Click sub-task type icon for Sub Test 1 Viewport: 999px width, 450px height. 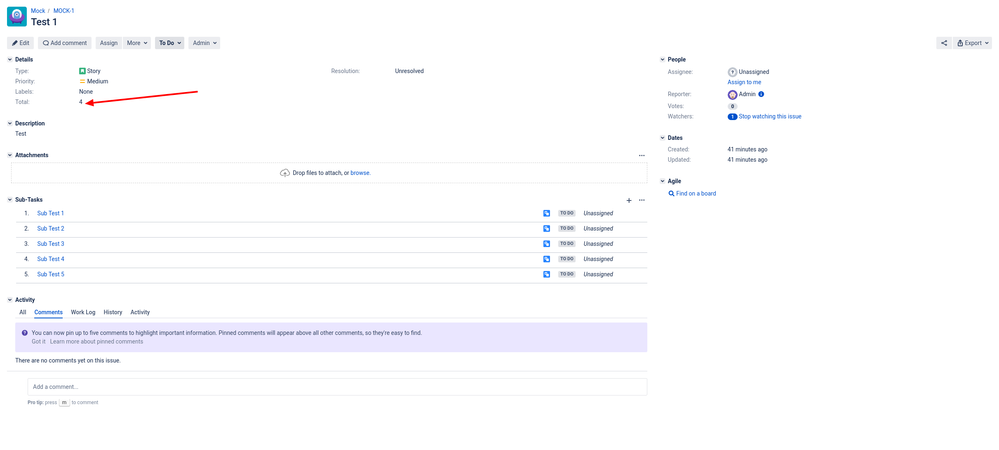pyautogui.click(x=547, y=214)
